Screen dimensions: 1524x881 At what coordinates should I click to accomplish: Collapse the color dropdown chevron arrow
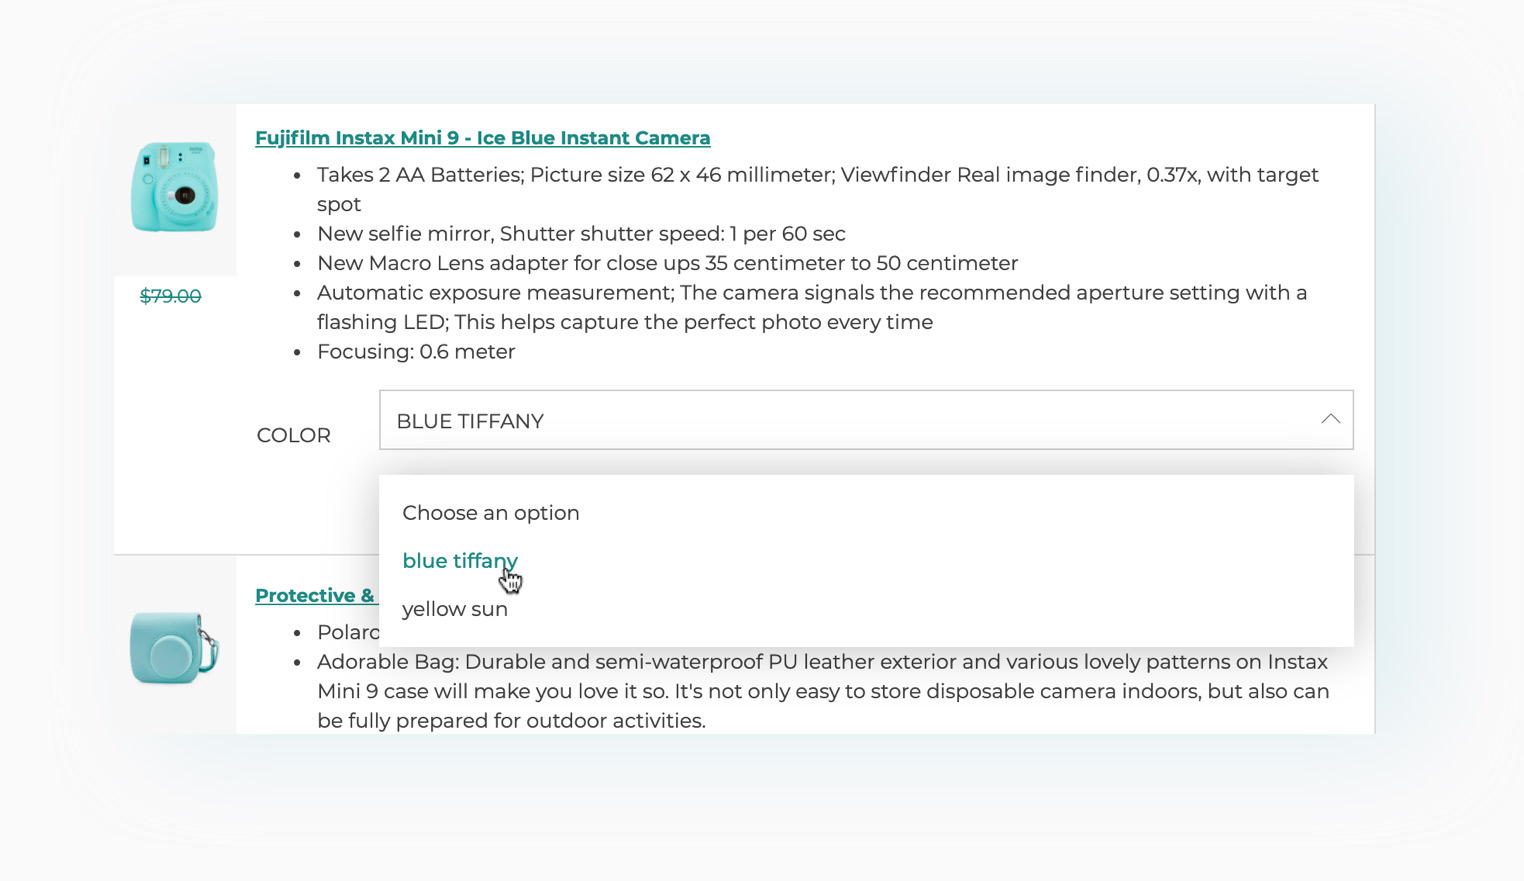pyautogui.click(x=1329, y=420)
